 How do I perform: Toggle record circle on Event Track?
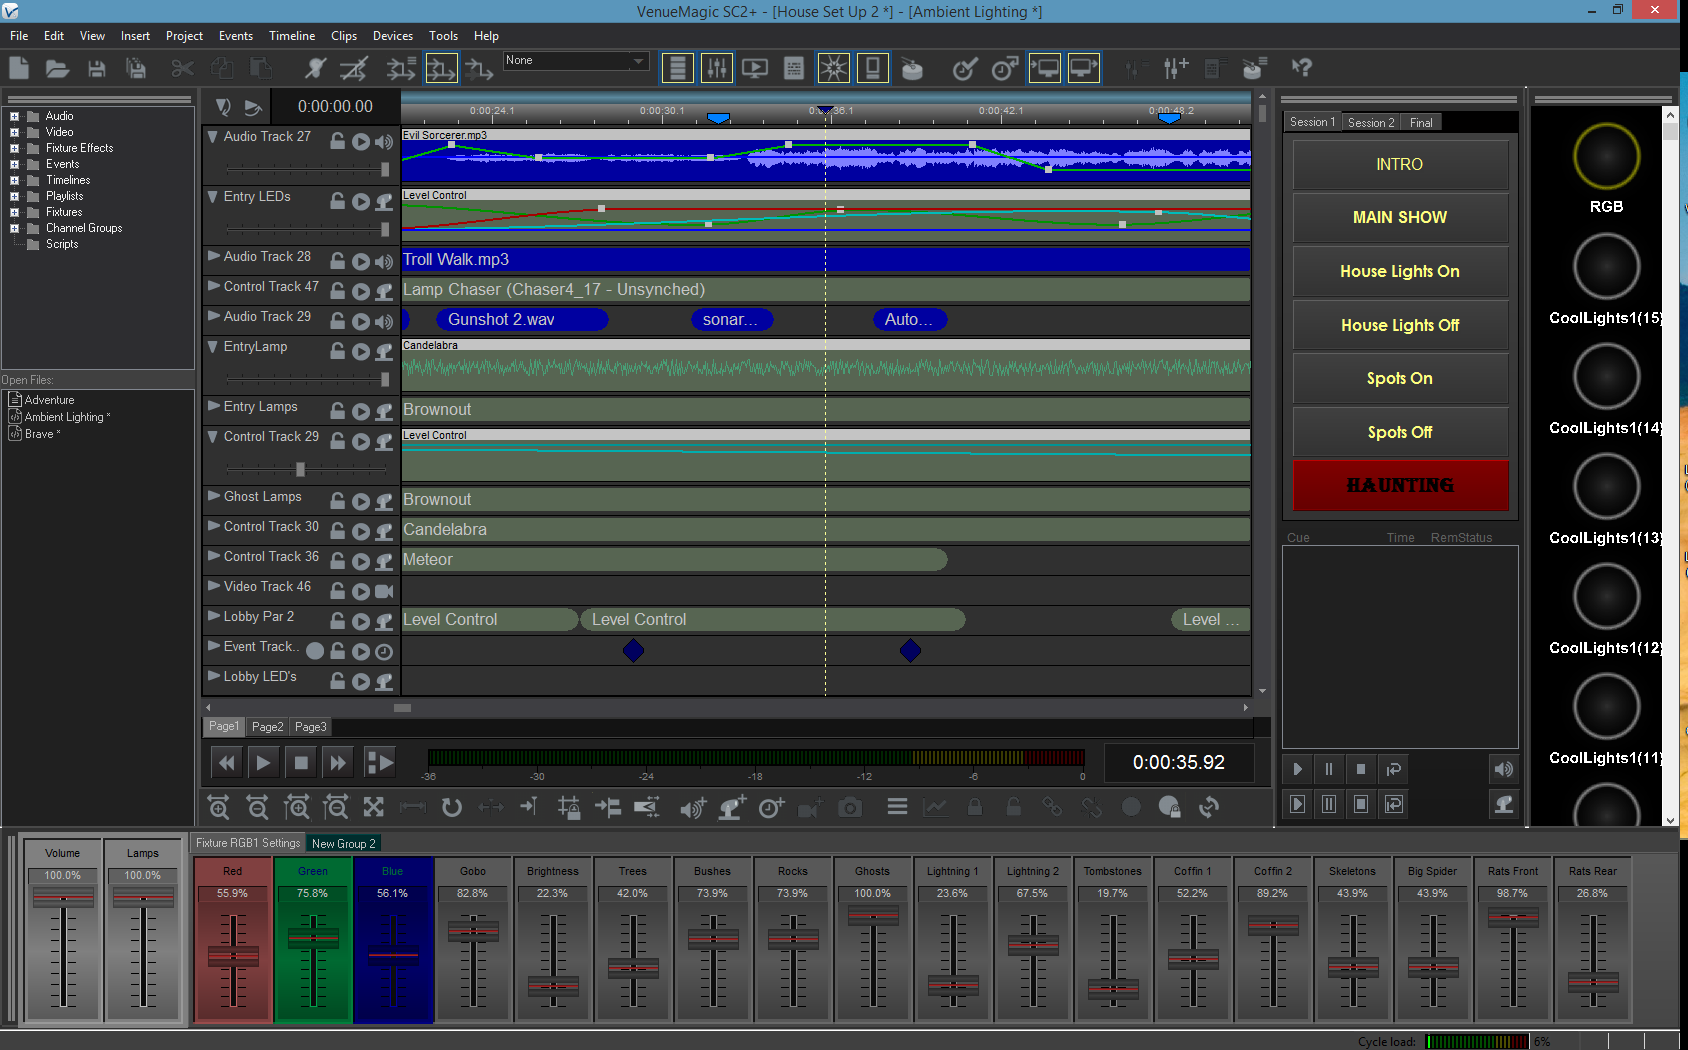315,651
